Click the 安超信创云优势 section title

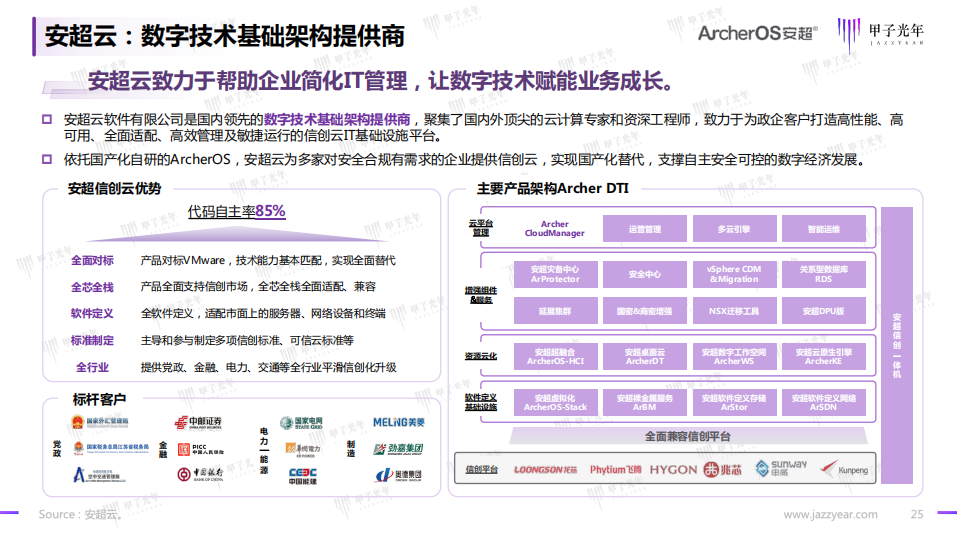[114, 189]
